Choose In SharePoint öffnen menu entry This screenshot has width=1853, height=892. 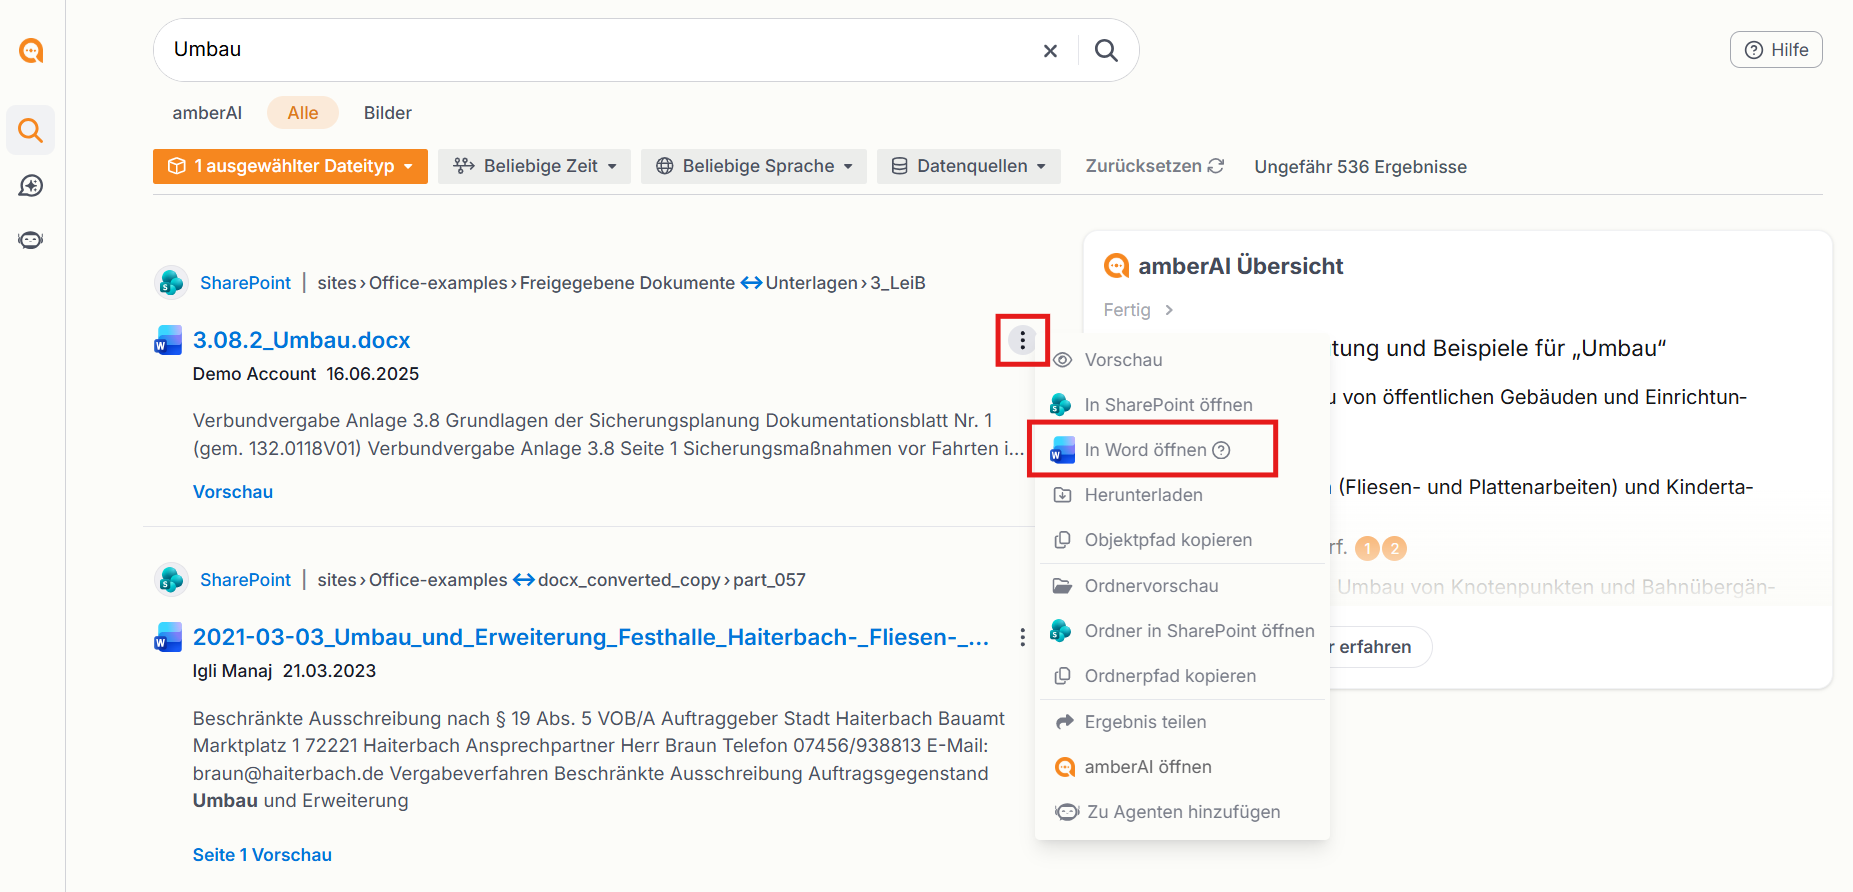(1182, 405)
